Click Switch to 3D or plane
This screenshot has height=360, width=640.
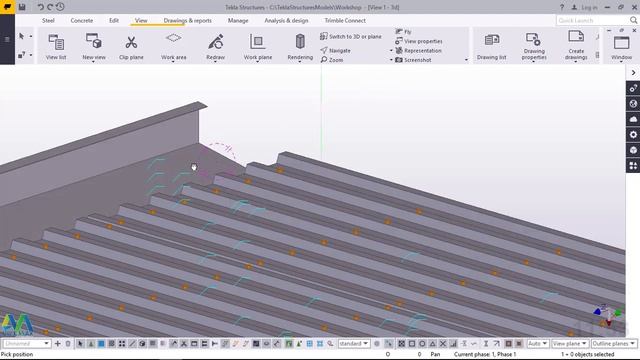click(351, 36)
